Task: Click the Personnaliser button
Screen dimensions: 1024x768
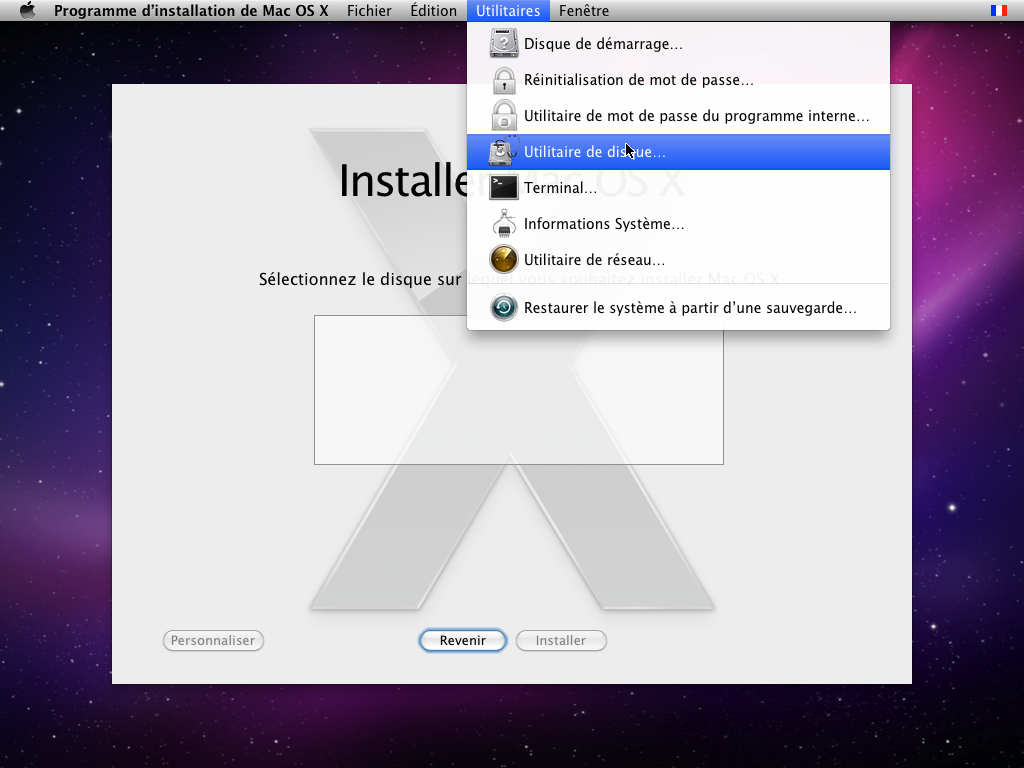Action: pyautogui.click(x=213, y=641)
